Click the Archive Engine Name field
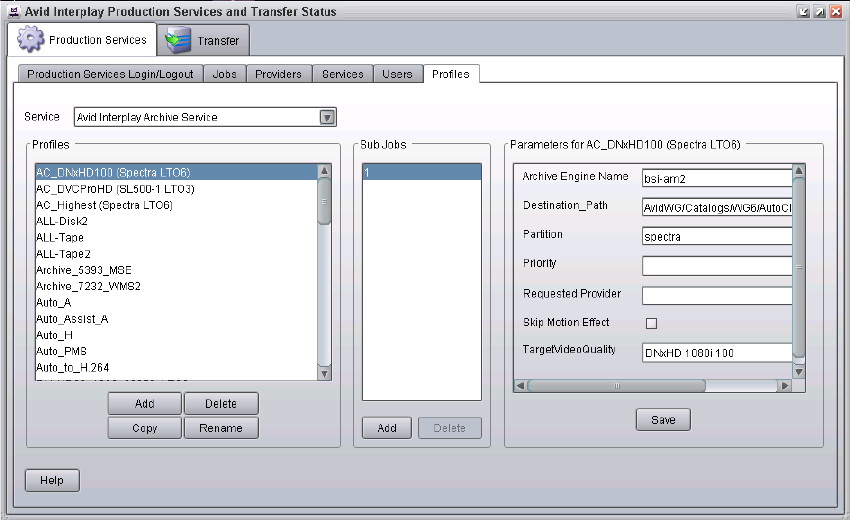The width and height of the screenshot is (850, 520). pyautogui.click(x=717, y=178)
